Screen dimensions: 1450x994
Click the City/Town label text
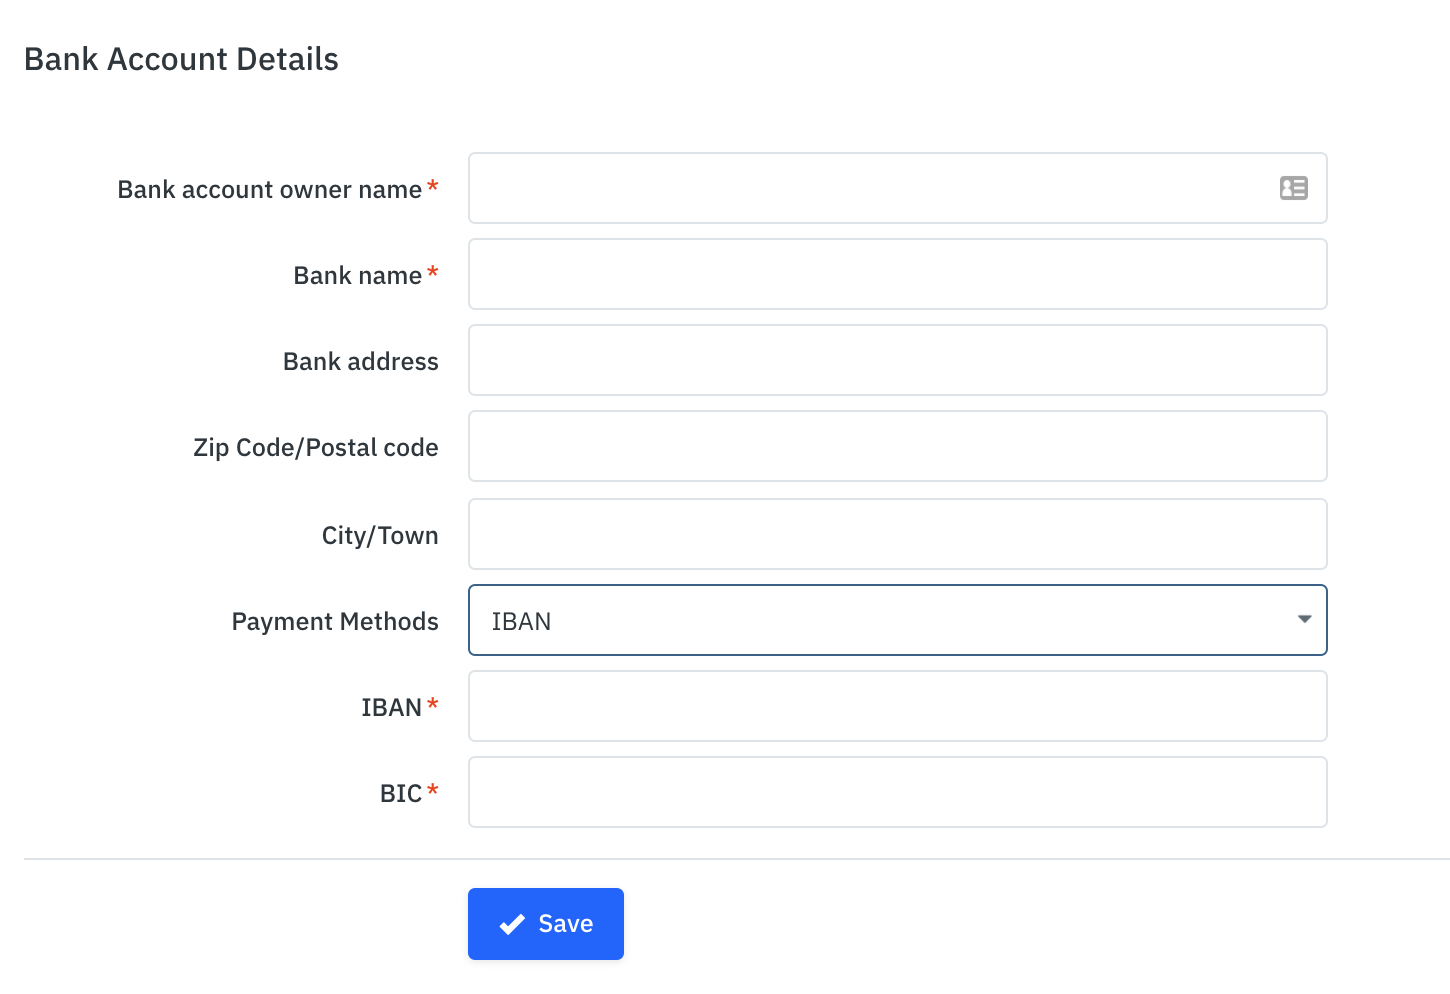click(380, 535)
